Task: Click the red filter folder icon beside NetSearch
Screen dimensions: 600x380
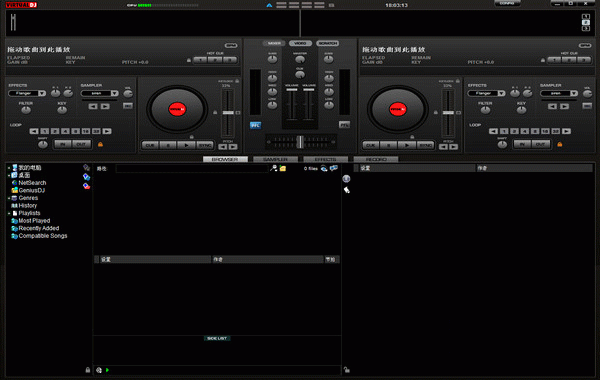Action: (86, 186)
